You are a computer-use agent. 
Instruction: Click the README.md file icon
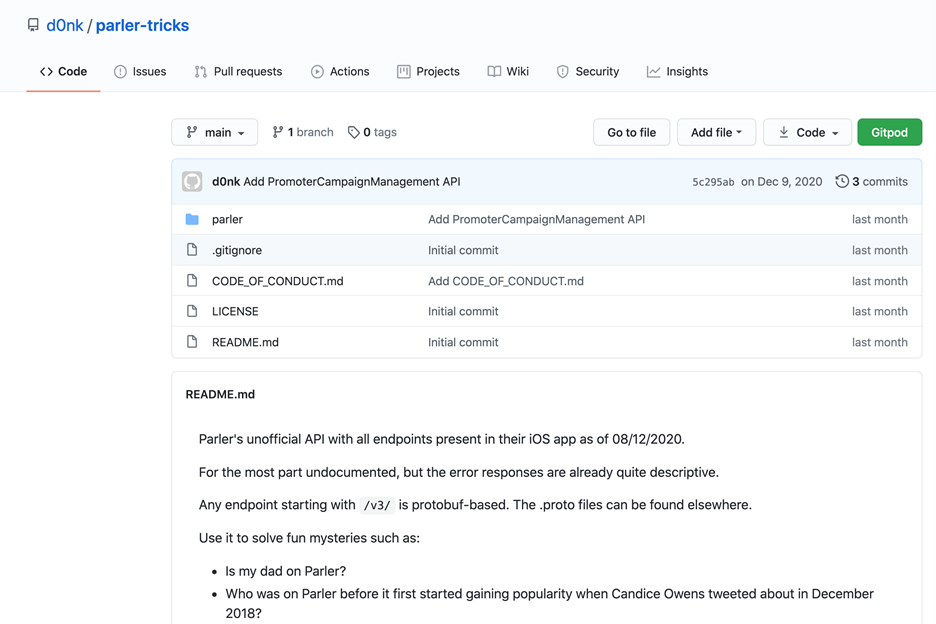192,342
